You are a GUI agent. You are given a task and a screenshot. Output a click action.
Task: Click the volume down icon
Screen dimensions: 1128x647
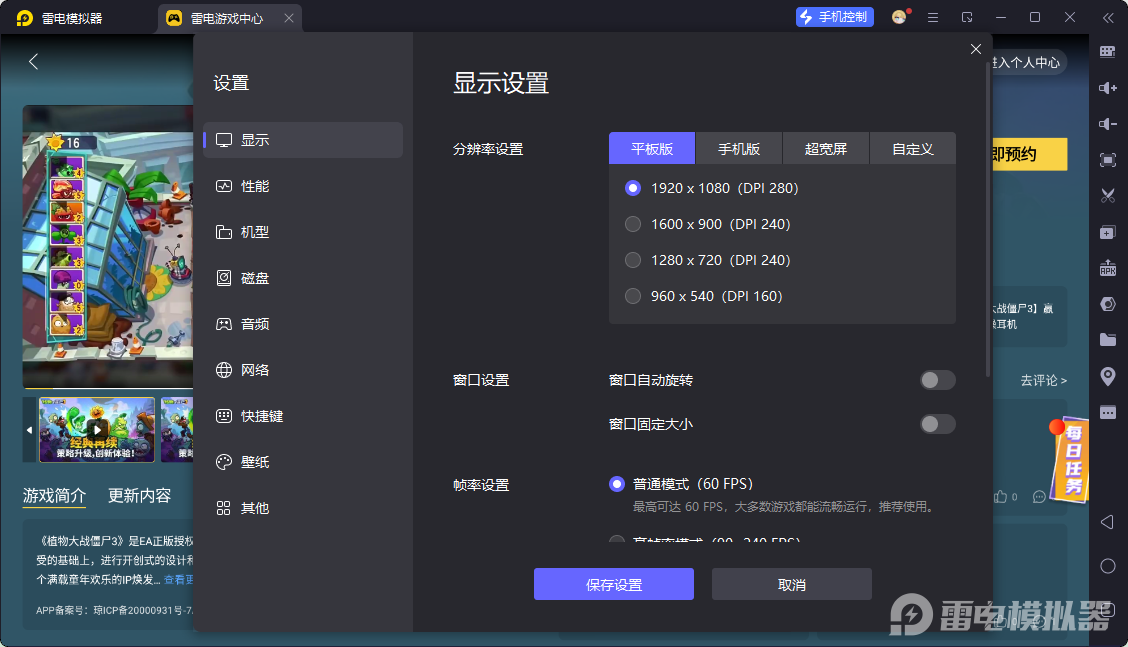coord(1108,124)
